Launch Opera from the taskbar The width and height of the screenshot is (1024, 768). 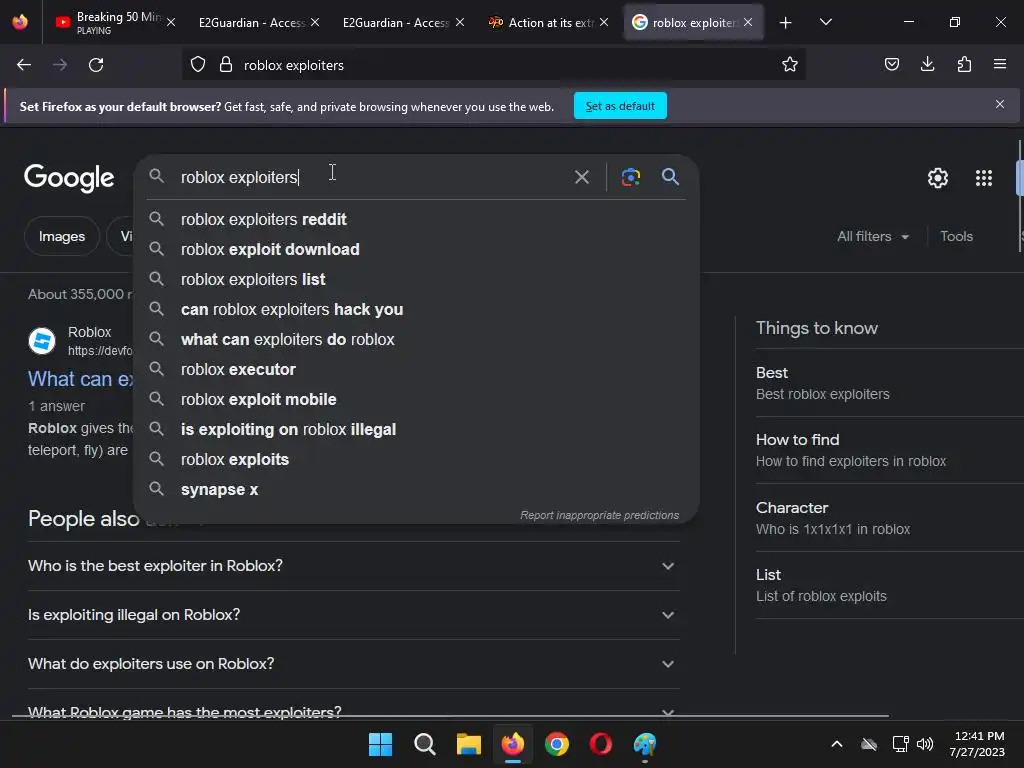coord(601,744)
